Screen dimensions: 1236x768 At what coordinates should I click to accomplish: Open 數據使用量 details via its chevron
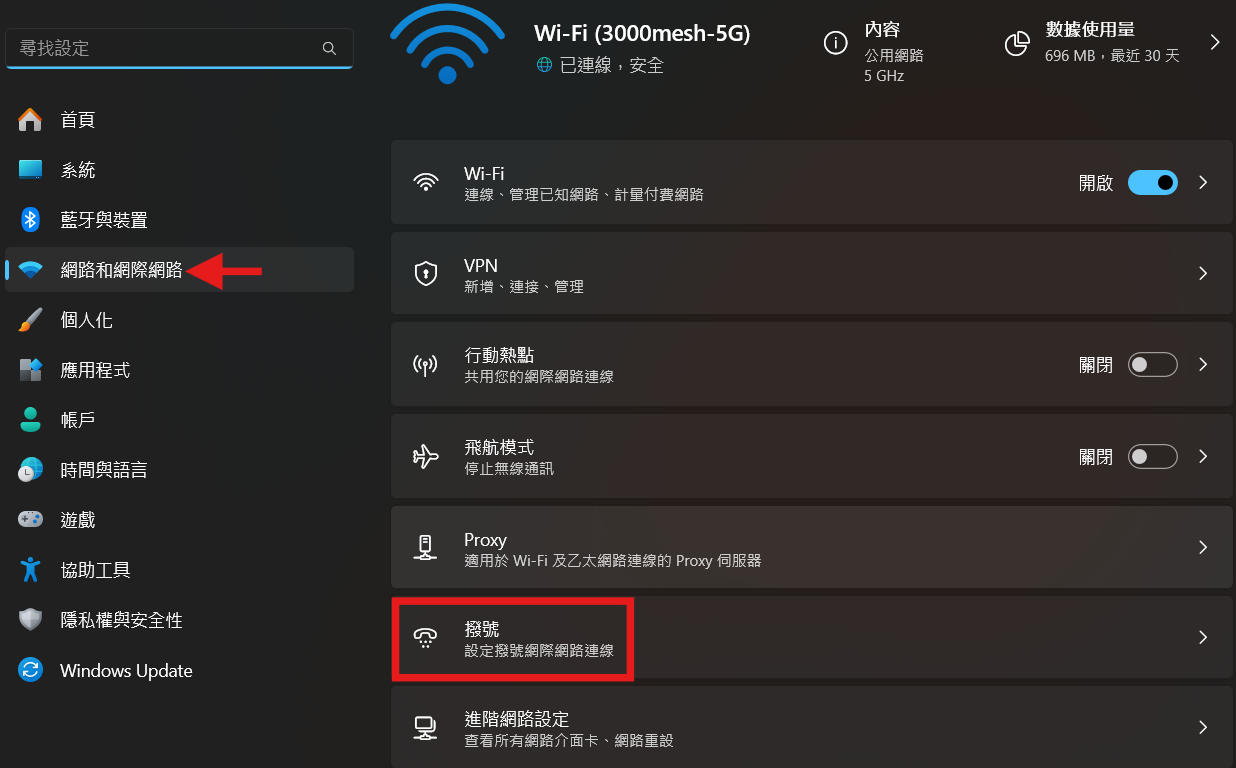[1215, 42]
